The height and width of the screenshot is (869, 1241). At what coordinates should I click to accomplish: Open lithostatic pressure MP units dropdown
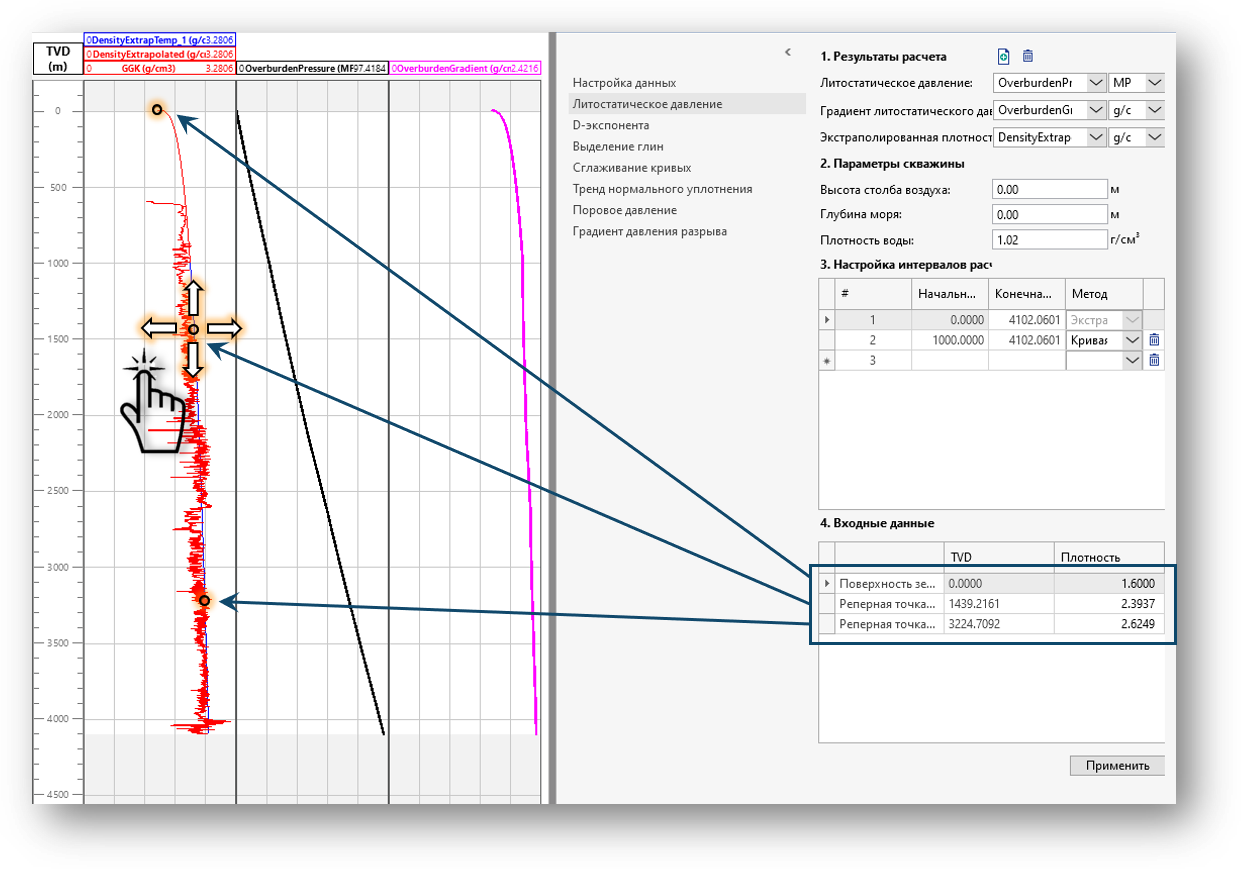point(1156,82)
